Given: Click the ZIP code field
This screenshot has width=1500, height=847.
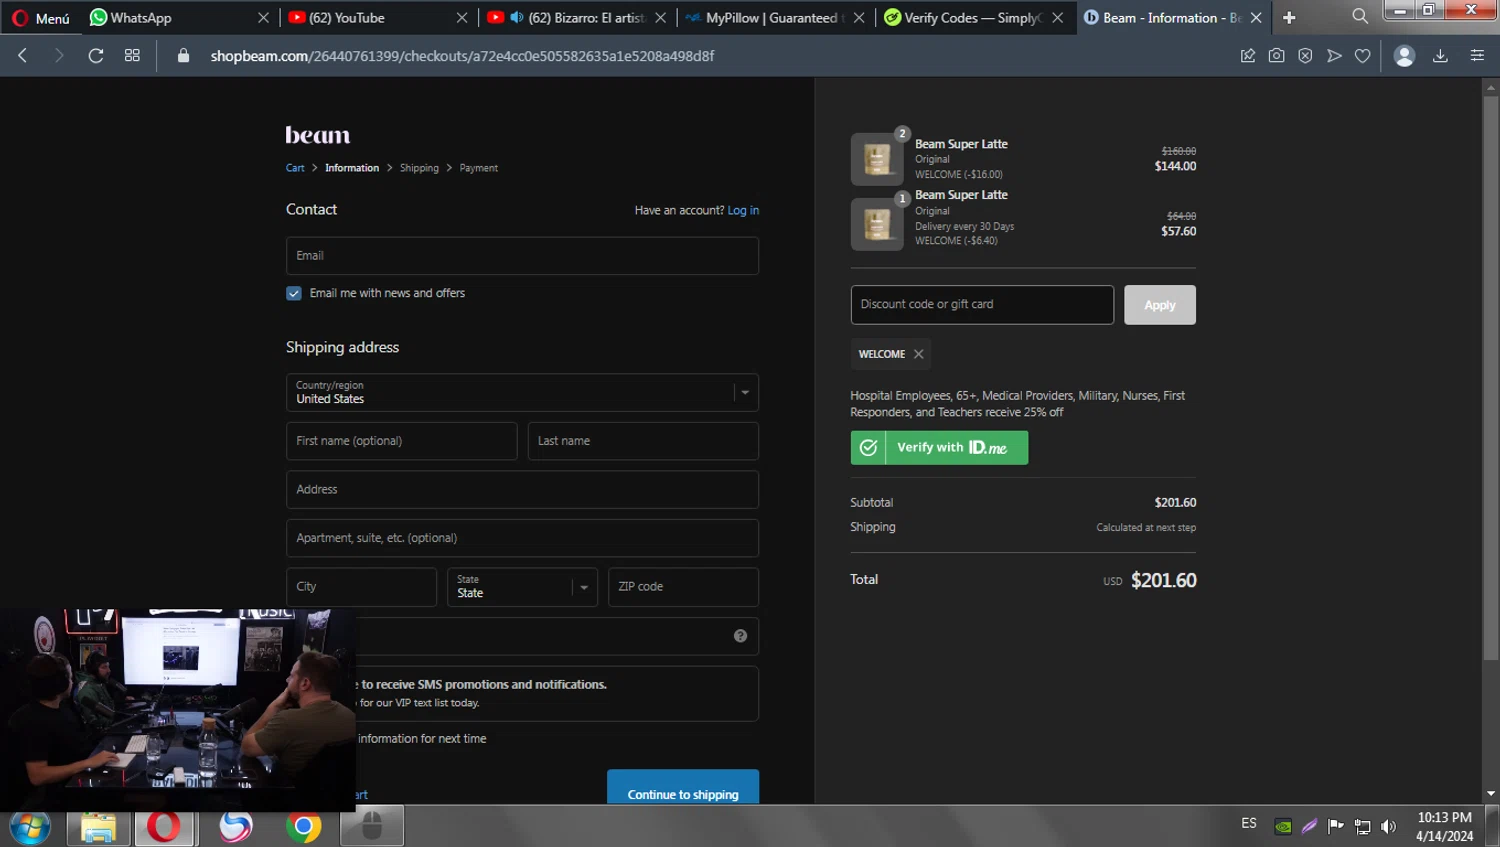Looking at the screenshot, I should pyautogui.click(x=683, y=587).
